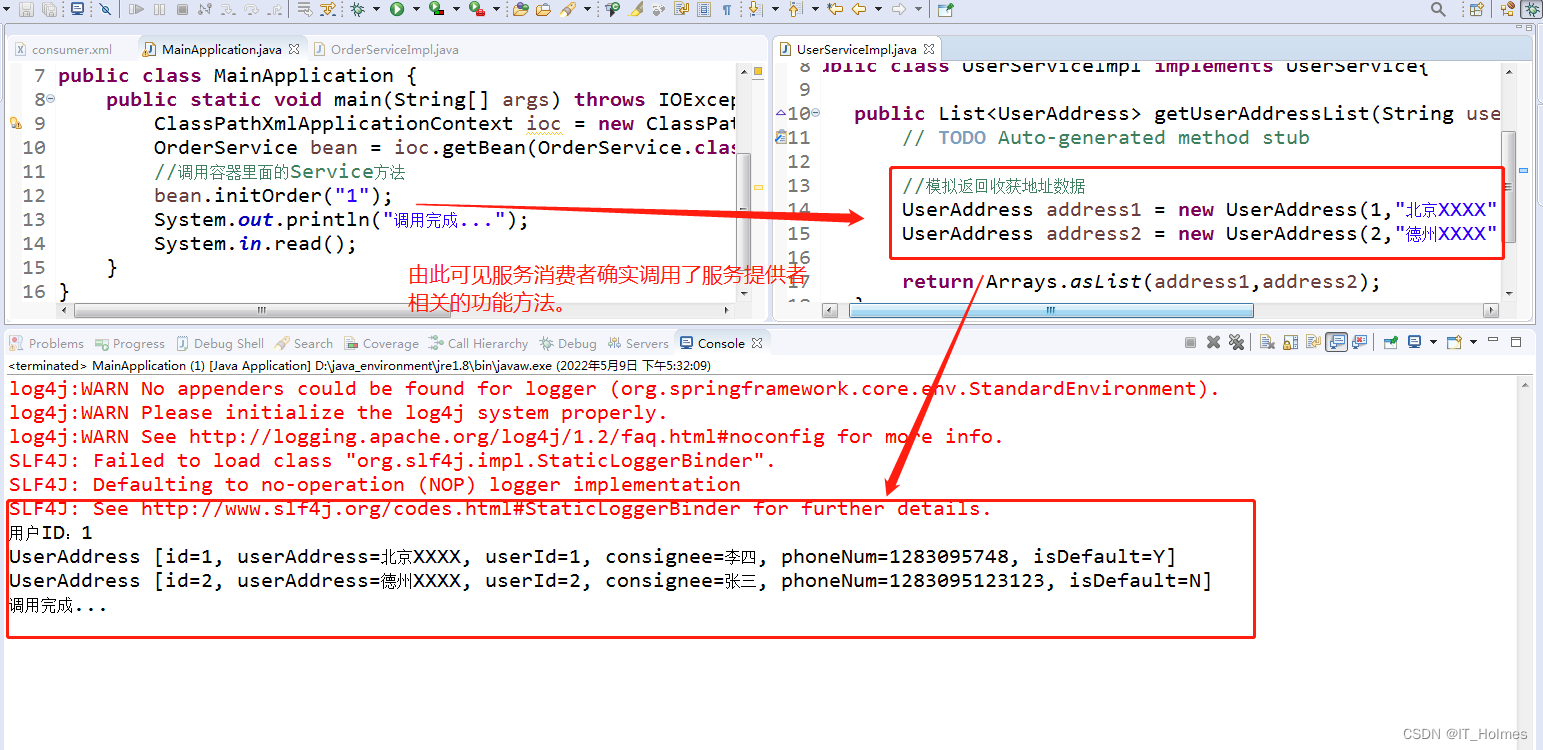Screen dimensions: 1543x750
Task: Open the Open Console dropdown arrow
Action: (x=1473, y=342)
